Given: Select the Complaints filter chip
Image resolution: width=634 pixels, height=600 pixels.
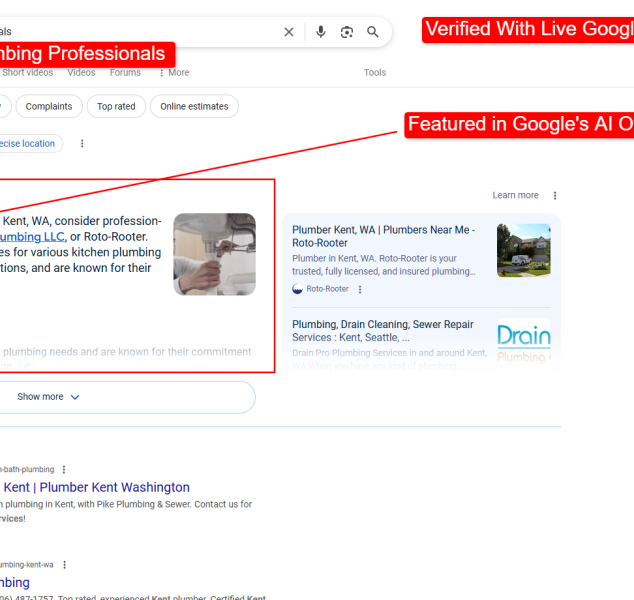Looking at the screenshot, I should pyautogui.click(x=49, y=106).
